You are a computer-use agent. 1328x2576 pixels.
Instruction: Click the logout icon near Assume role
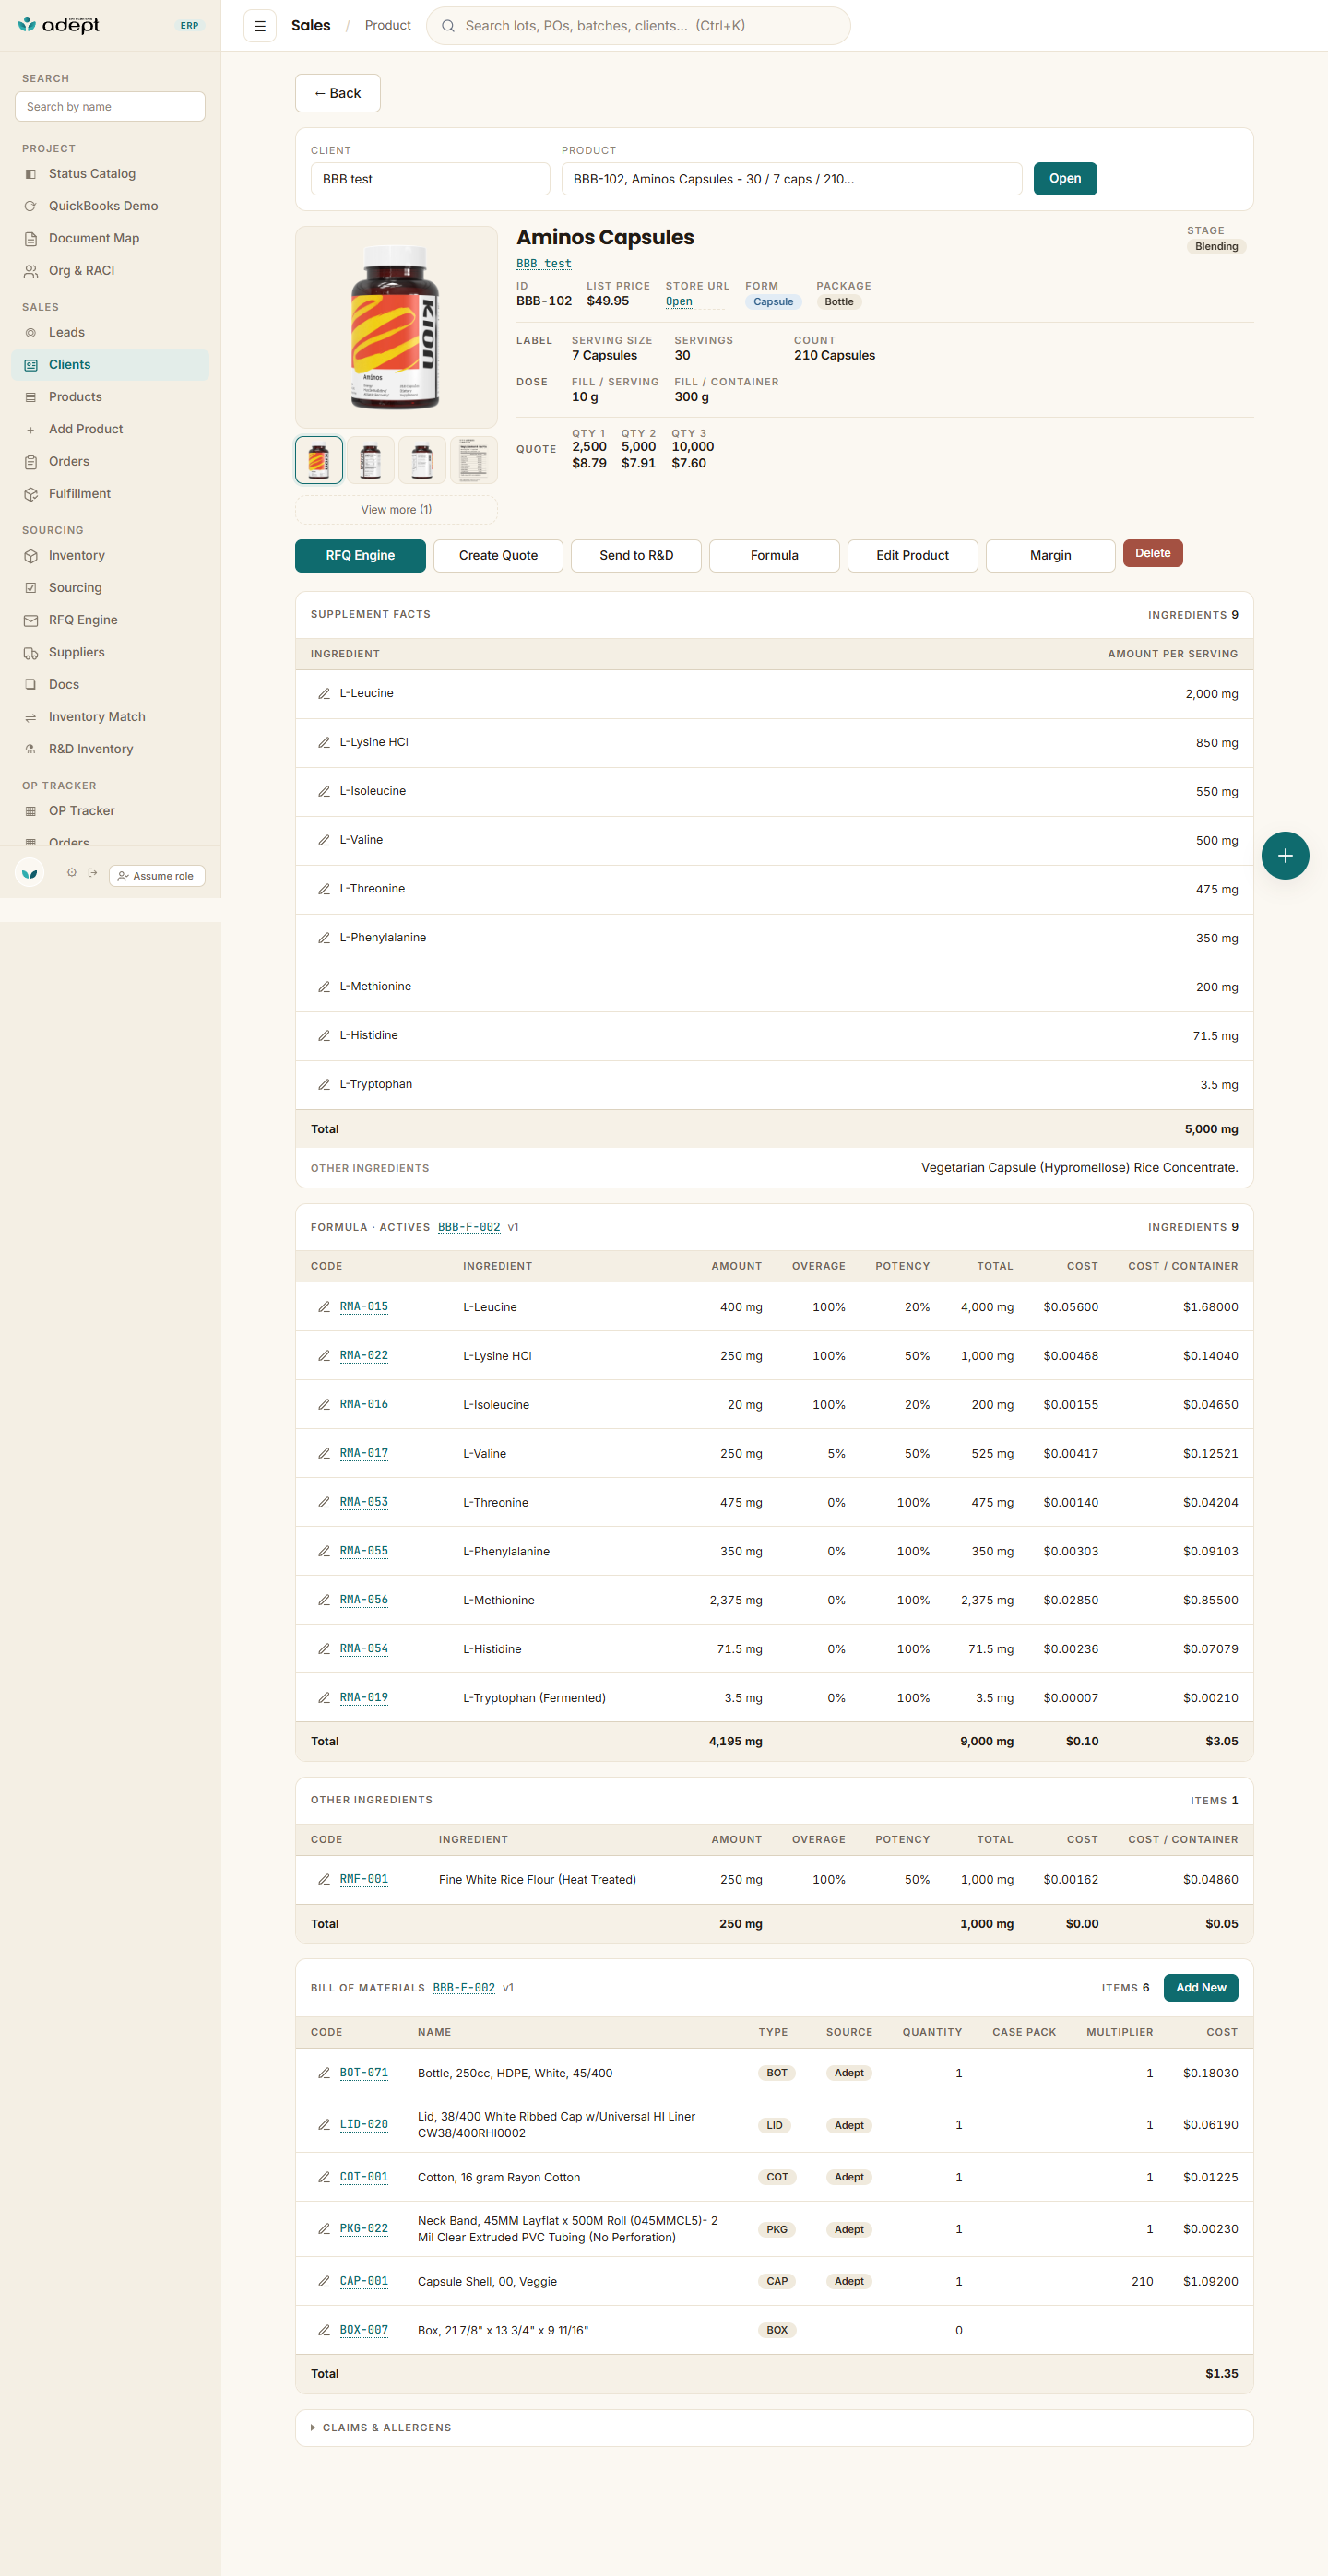click(x=93, y=873)
